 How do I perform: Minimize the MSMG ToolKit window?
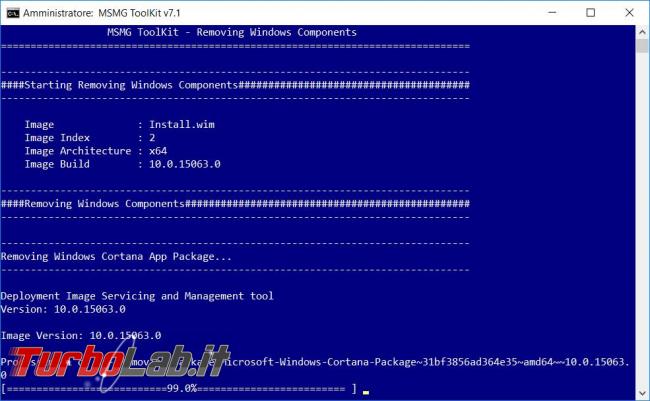tap(552, 12)
